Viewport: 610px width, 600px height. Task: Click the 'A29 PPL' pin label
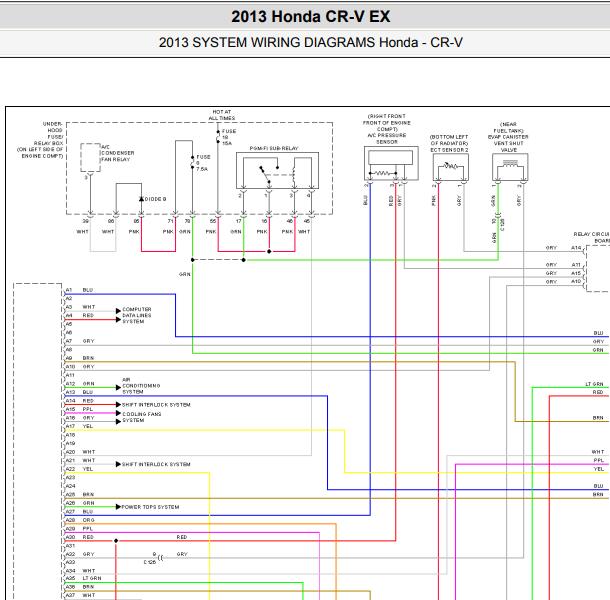(79, 528)
